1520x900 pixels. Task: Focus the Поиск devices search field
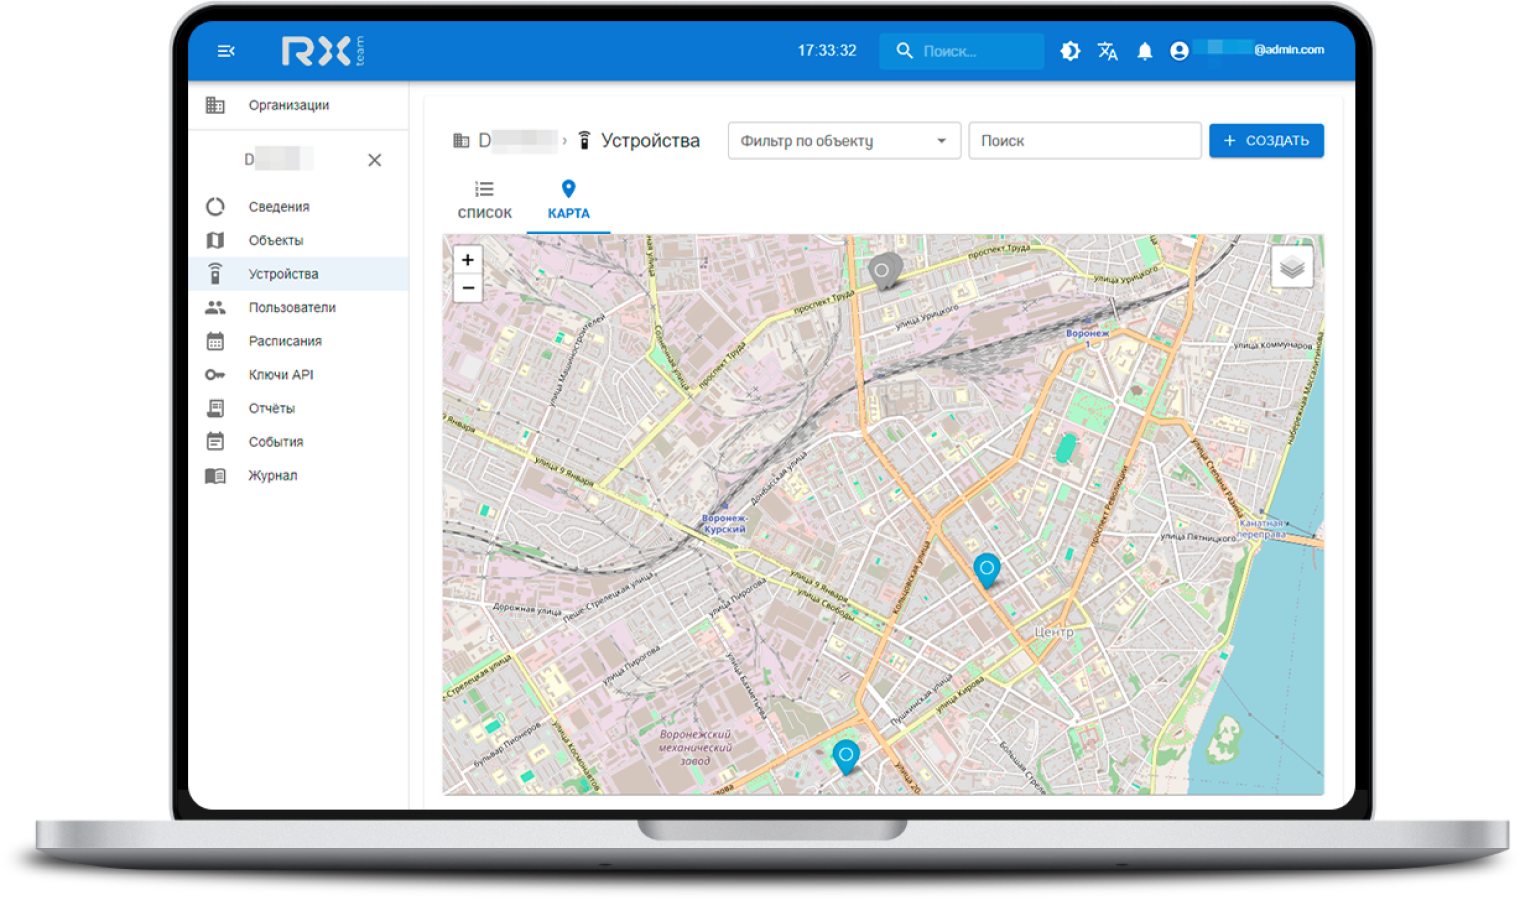pos(1085,141)
